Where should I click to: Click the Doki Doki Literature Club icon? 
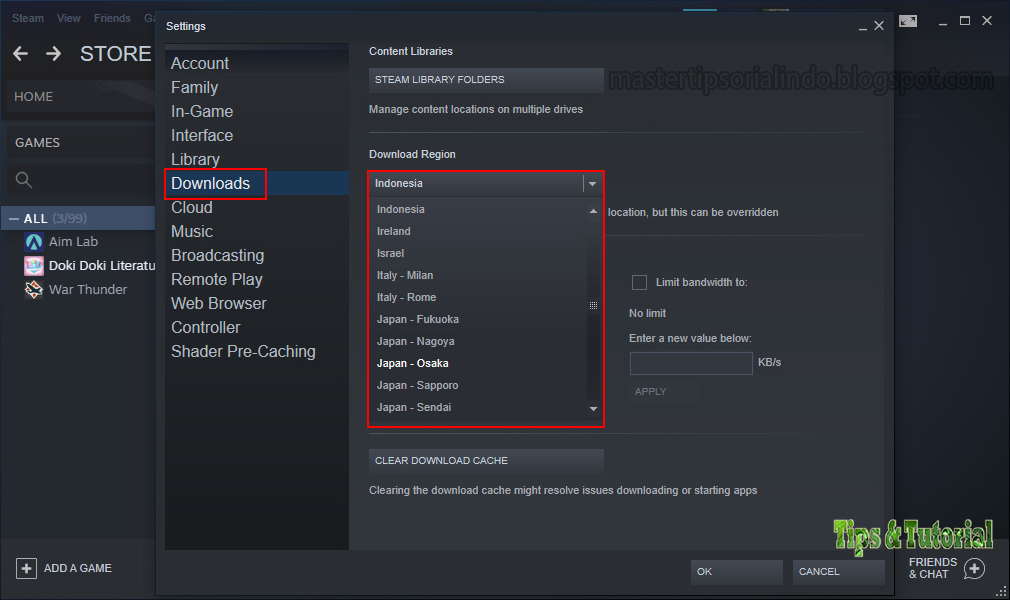[x=33, y=266]
